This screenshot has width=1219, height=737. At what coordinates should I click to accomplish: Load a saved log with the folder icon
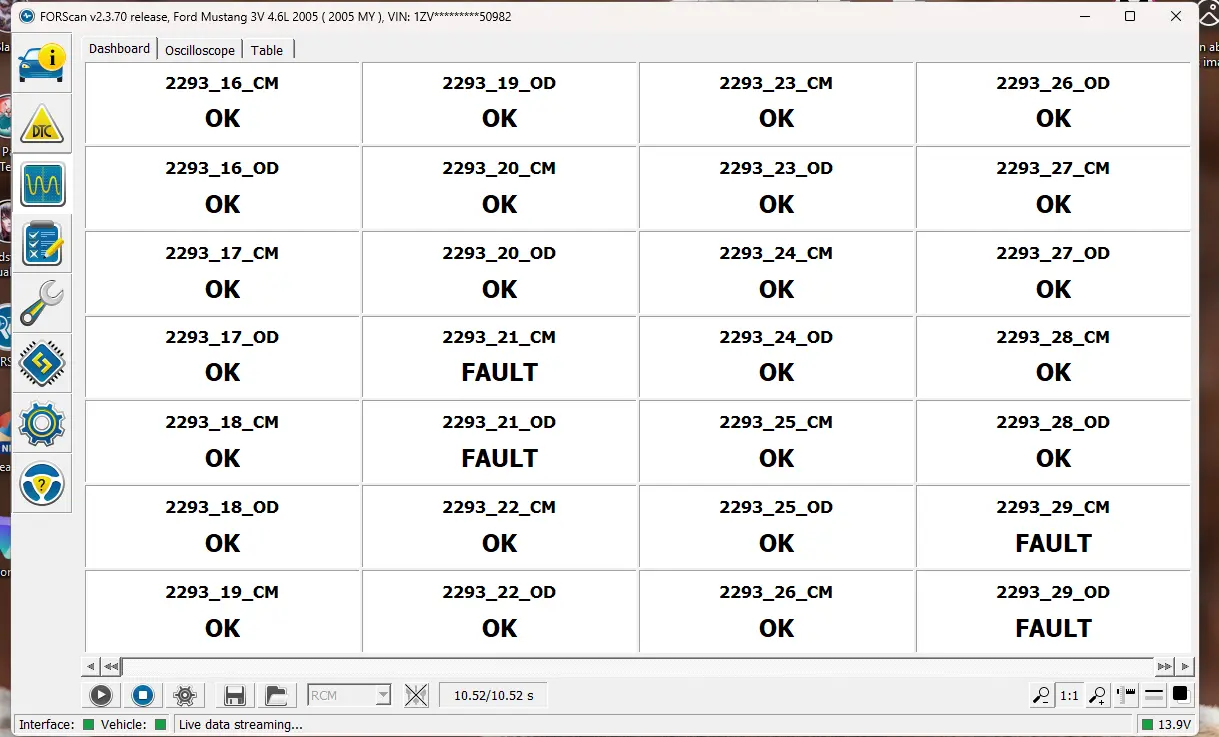pyautogui.click(x=276, y=695)
